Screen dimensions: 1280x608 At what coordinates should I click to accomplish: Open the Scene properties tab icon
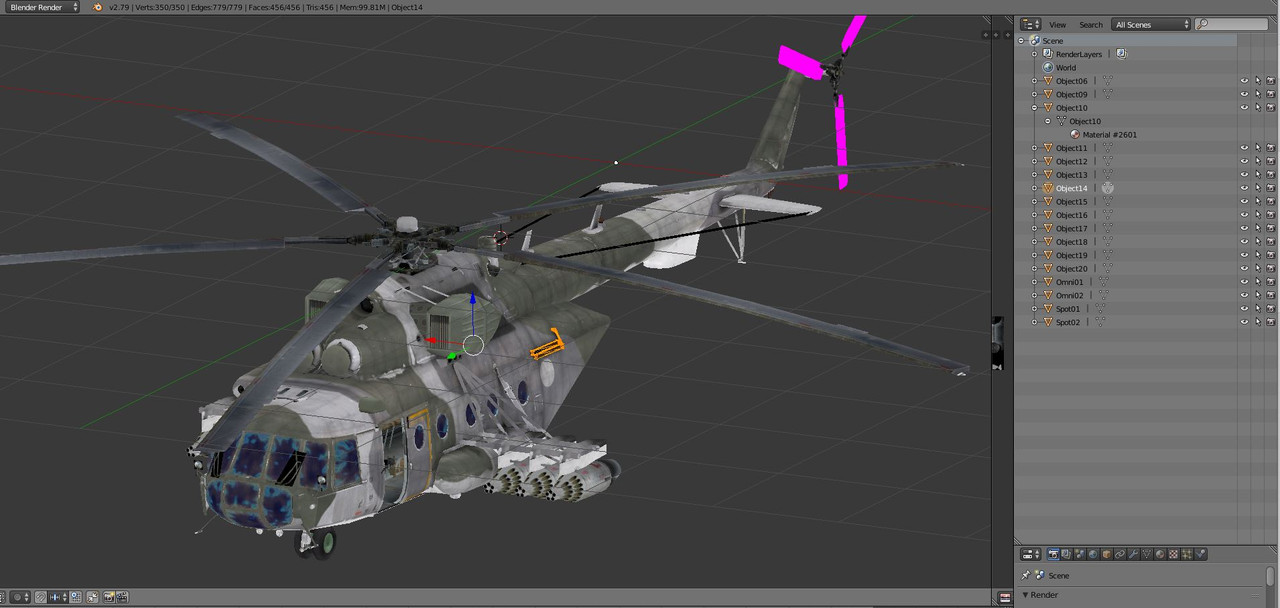pos(1080,554)
